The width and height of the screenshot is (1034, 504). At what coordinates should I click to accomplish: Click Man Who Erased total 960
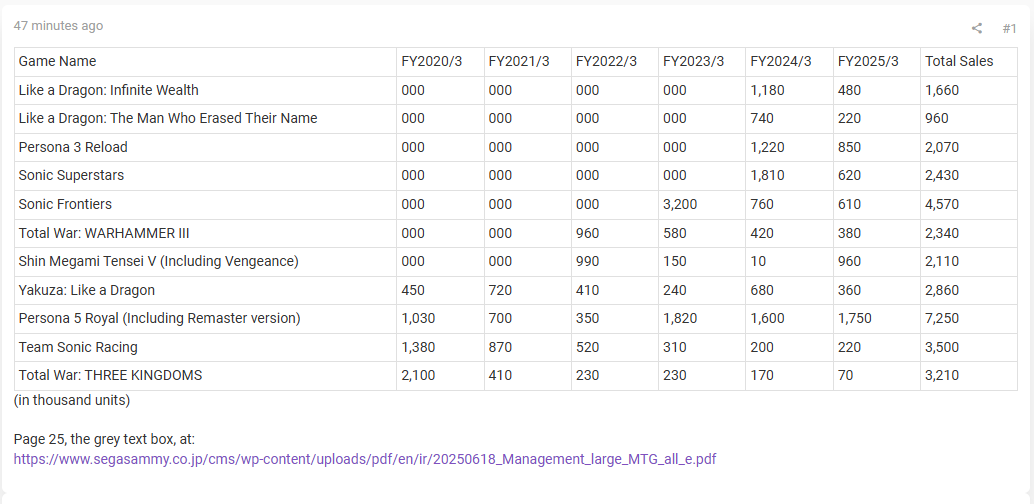(969, 119)
